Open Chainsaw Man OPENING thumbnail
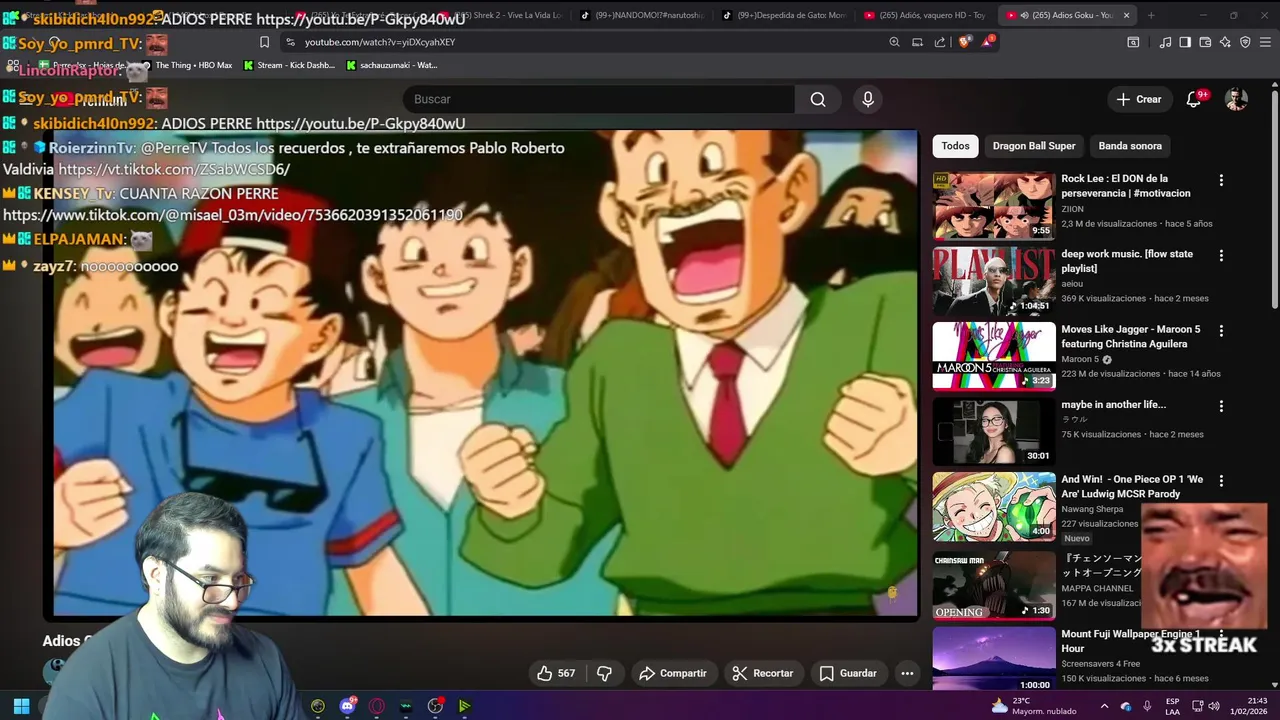Viewport: 1280px width, 720px height. tap(994, 586)
